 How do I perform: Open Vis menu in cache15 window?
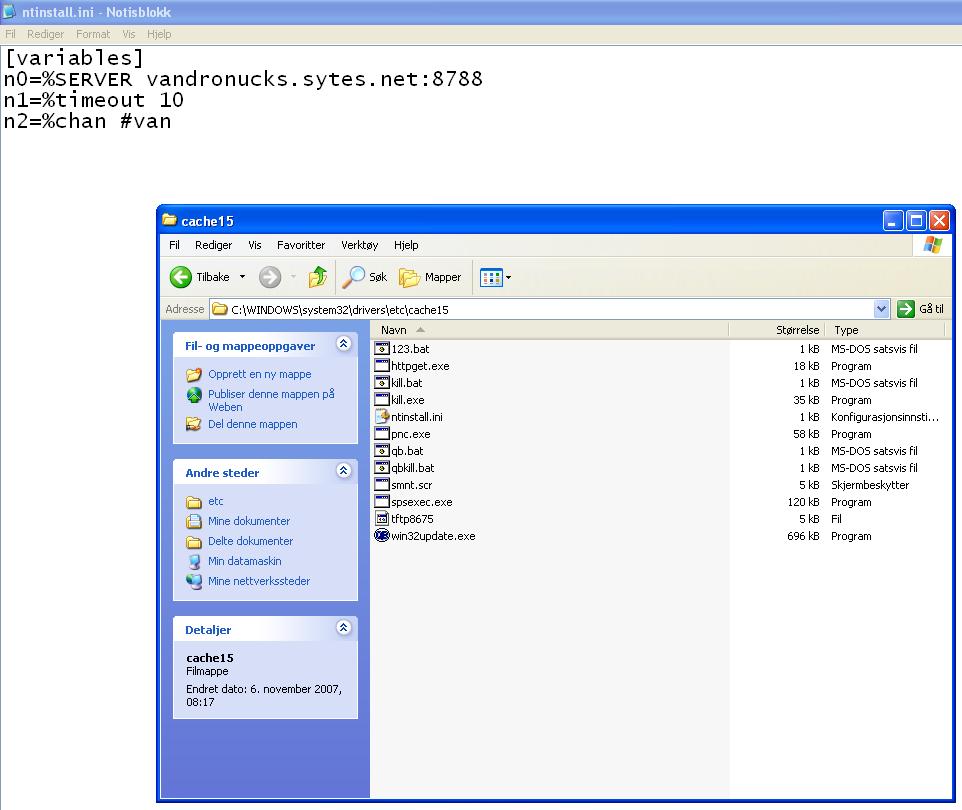point(255,245)
